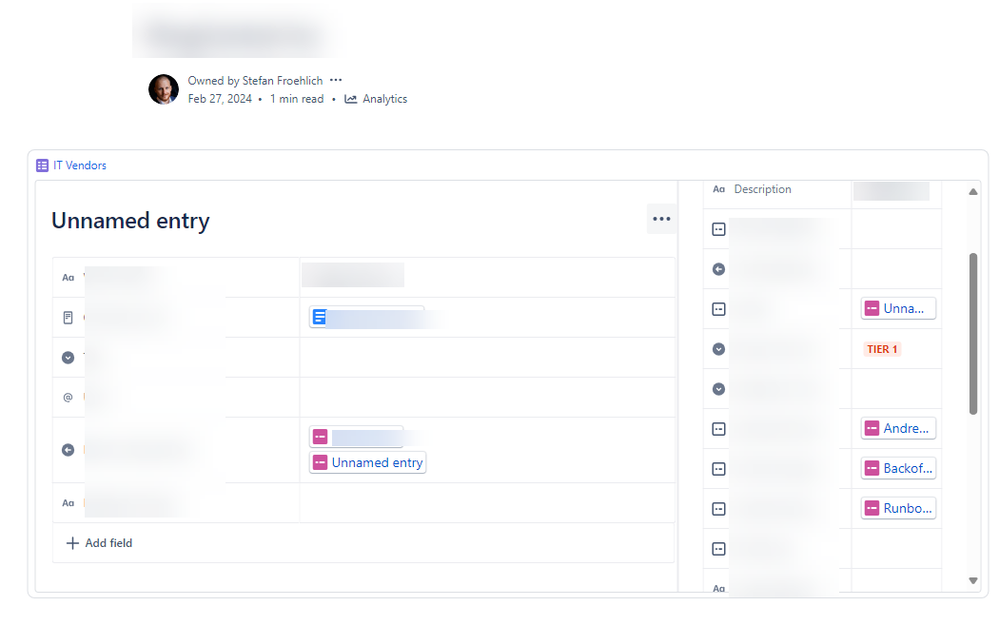Open the IT Vendors database link

point(78,165)
